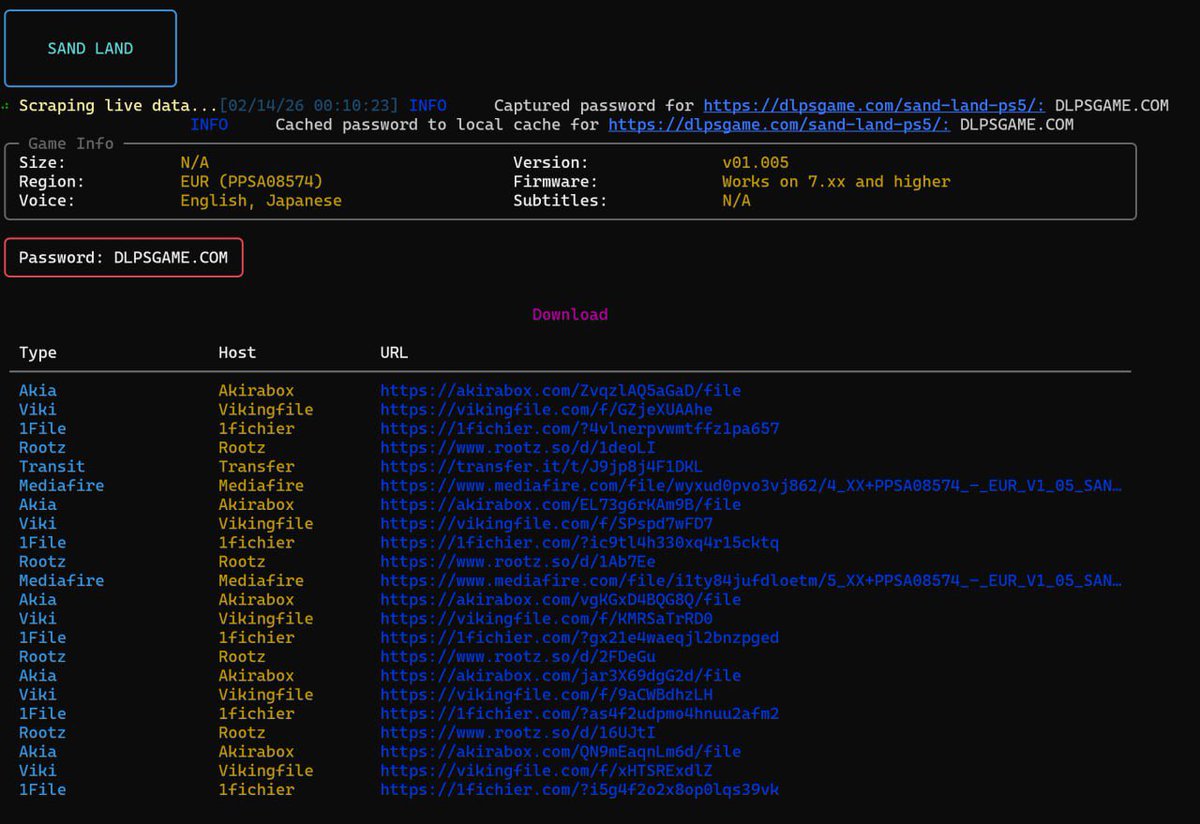Click the magenta 'Download' heading
The height and width of the screenshot is (824, 1200).
coord(570,314)
